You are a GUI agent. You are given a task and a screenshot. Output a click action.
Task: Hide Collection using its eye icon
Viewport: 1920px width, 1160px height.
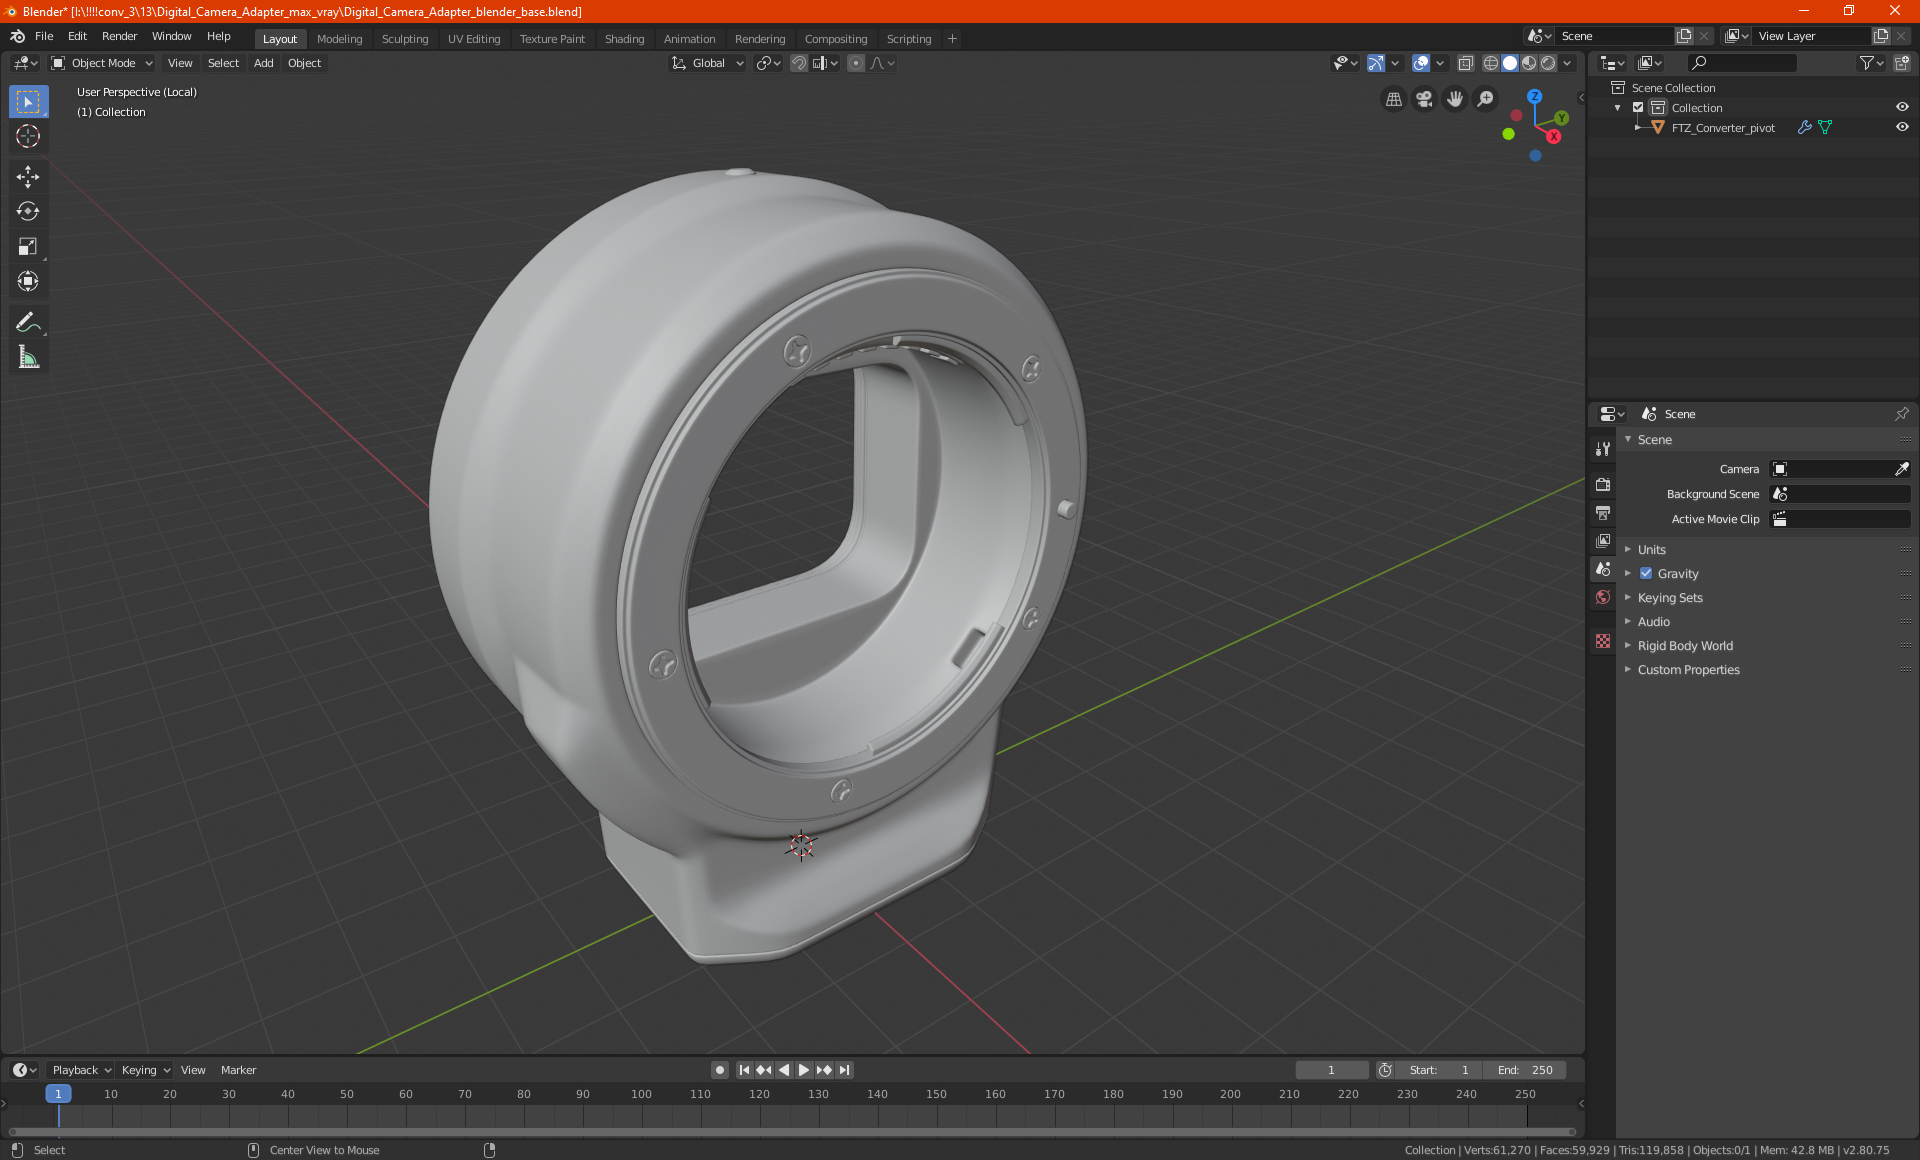point(1902,108)
